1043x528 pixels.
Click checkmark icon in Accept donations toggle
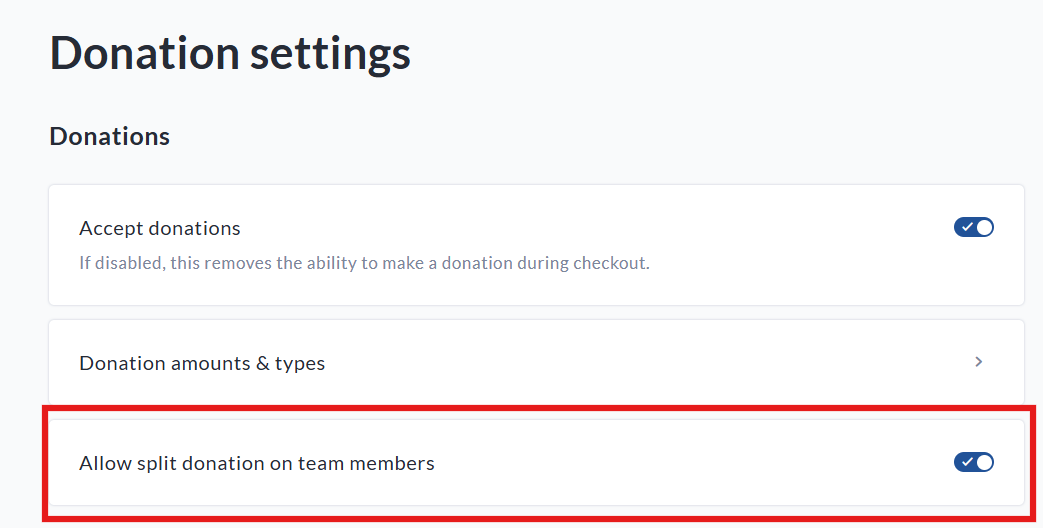(966, 227)
